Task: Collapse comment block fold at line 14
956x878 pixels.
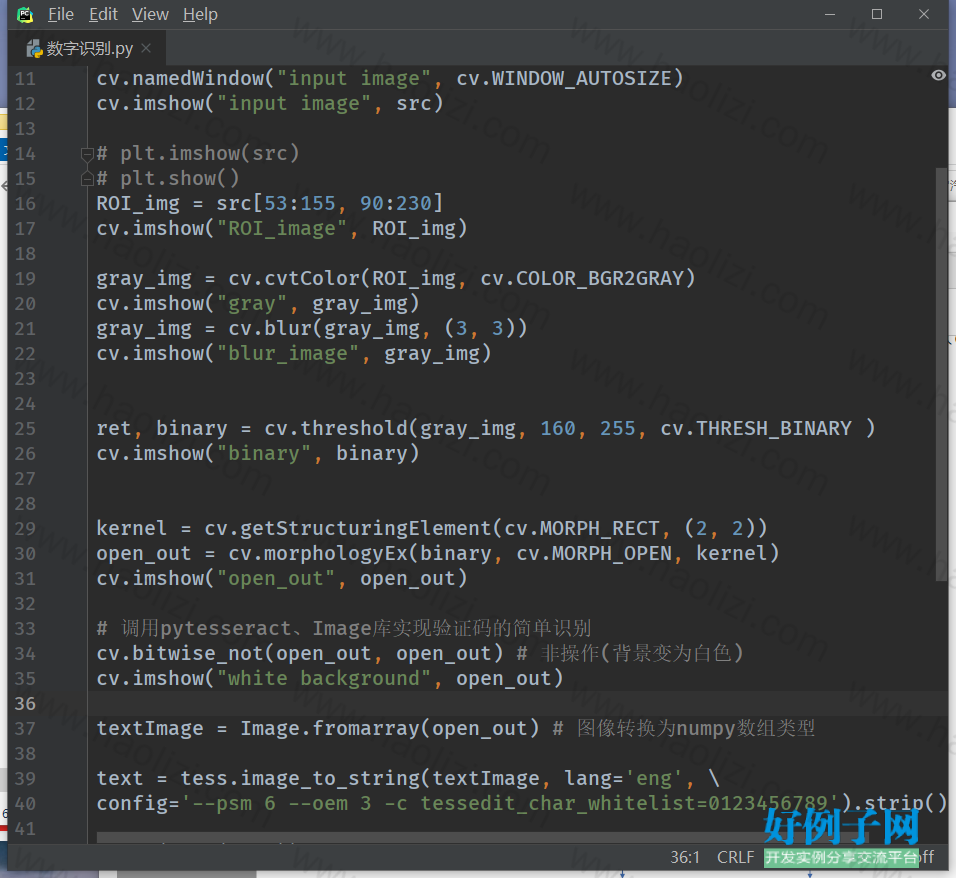Action: point(87,154)
